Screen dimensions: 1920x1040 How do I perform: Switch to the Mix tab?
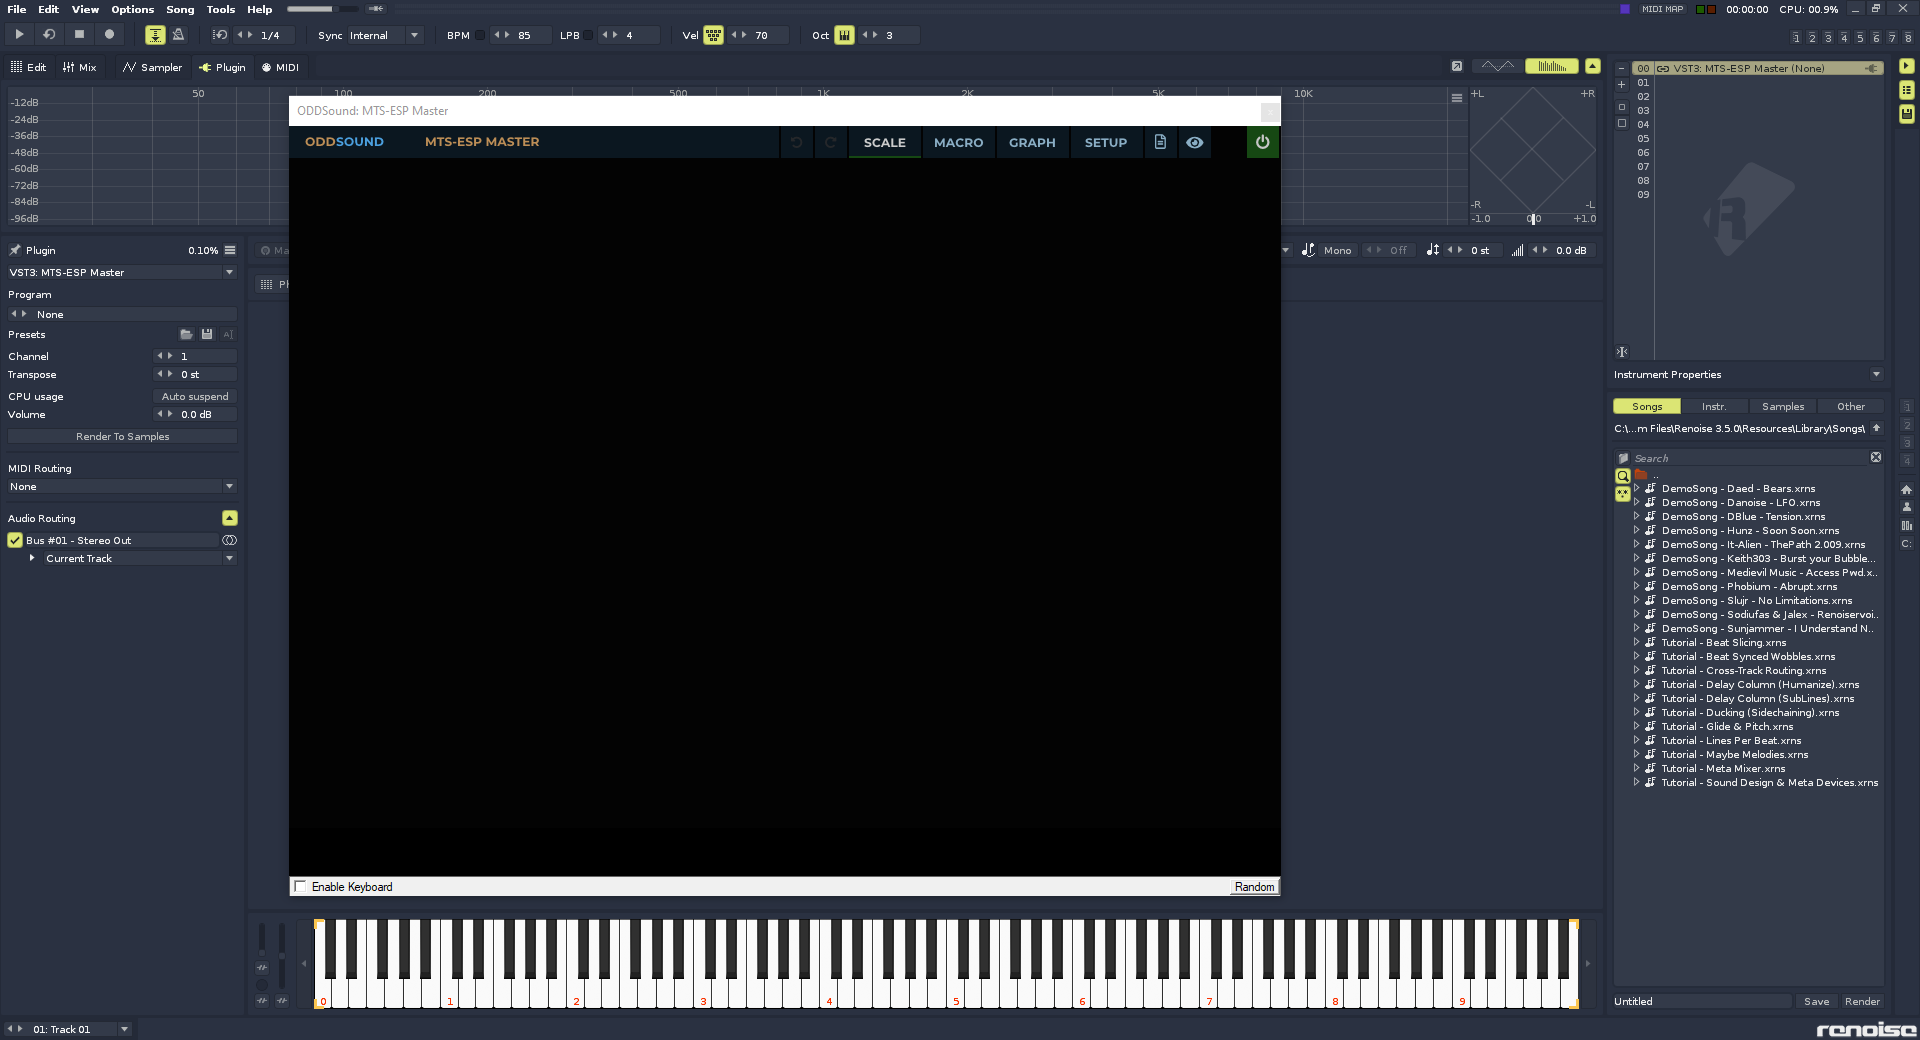[x=79, y=67]
